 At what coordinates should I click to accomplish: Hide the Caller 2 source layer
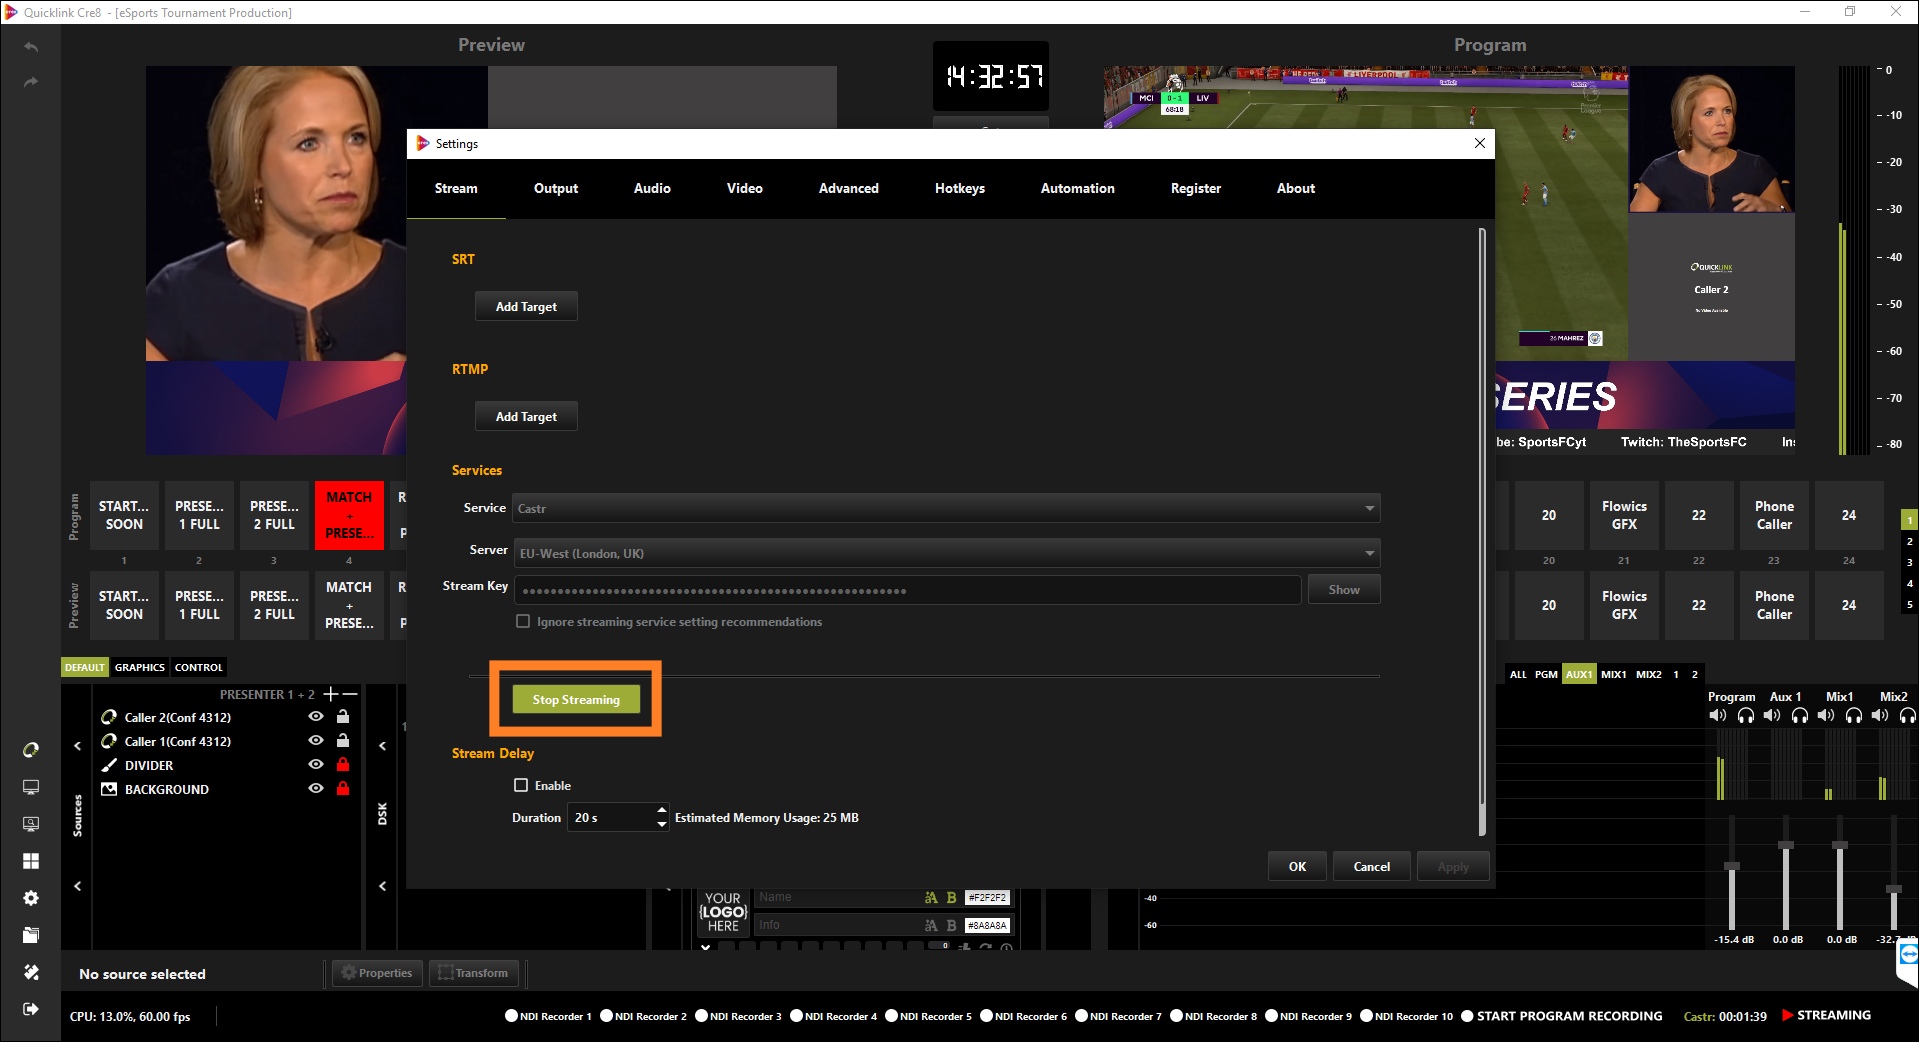(316, 717)
